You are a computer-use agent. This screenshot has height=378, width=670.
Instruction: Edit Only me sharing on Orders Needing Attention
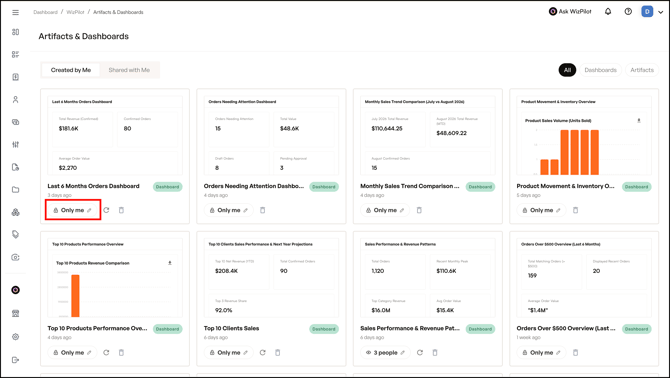click(229, 210)
